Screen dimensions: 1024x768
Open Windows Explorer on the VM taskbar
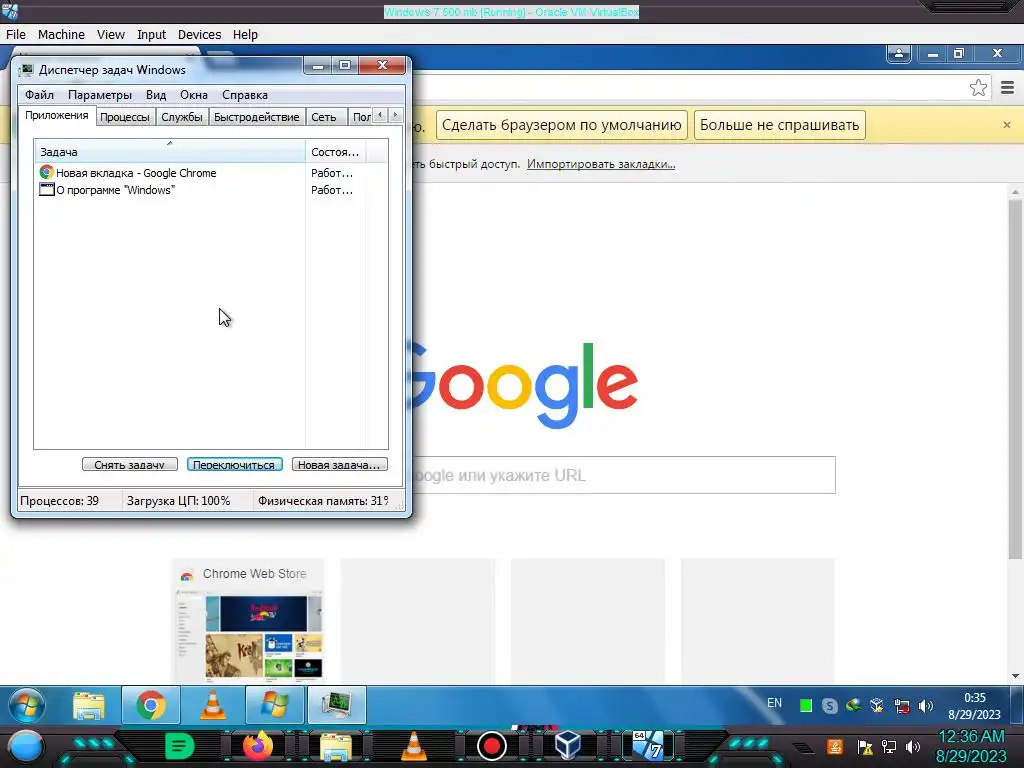(x=89, y=705)
